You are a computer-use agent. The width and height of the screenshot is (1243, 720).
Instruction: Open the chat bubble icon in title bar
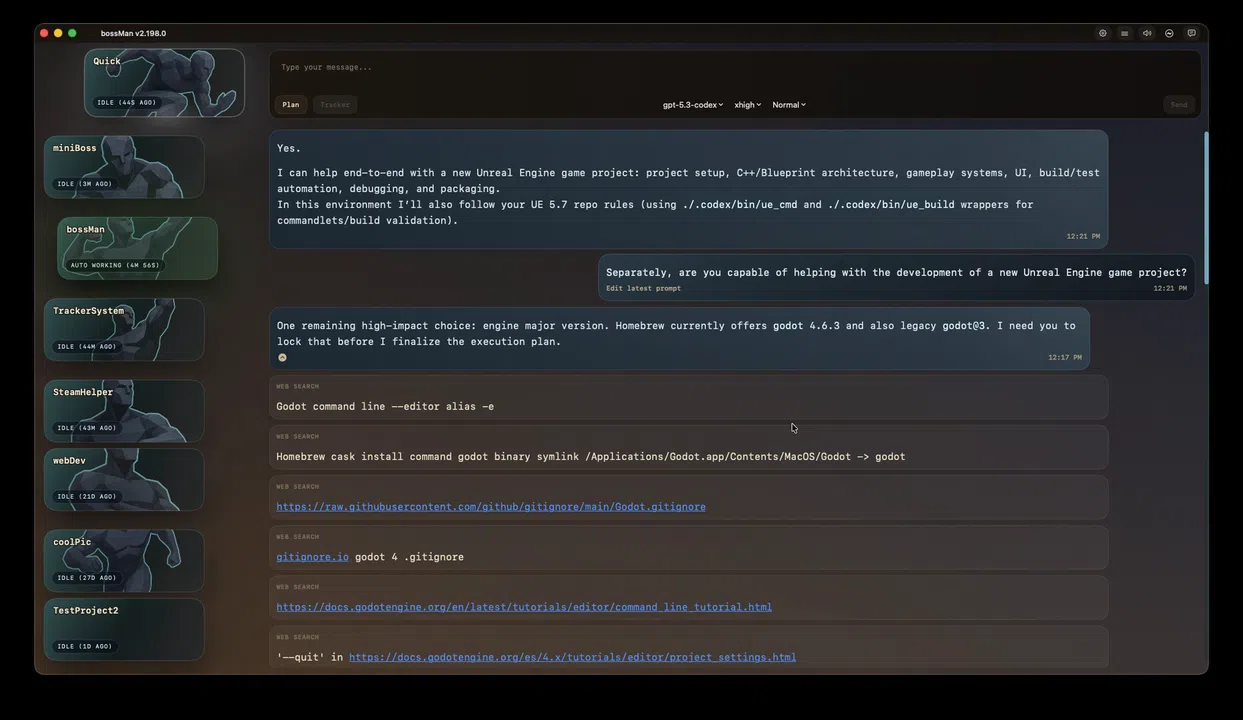pyautogui.click(x=1191, y=33)
